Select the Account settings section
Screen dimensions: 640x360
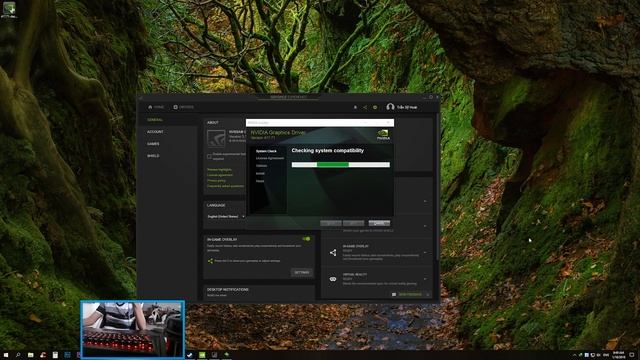(155, 132)
